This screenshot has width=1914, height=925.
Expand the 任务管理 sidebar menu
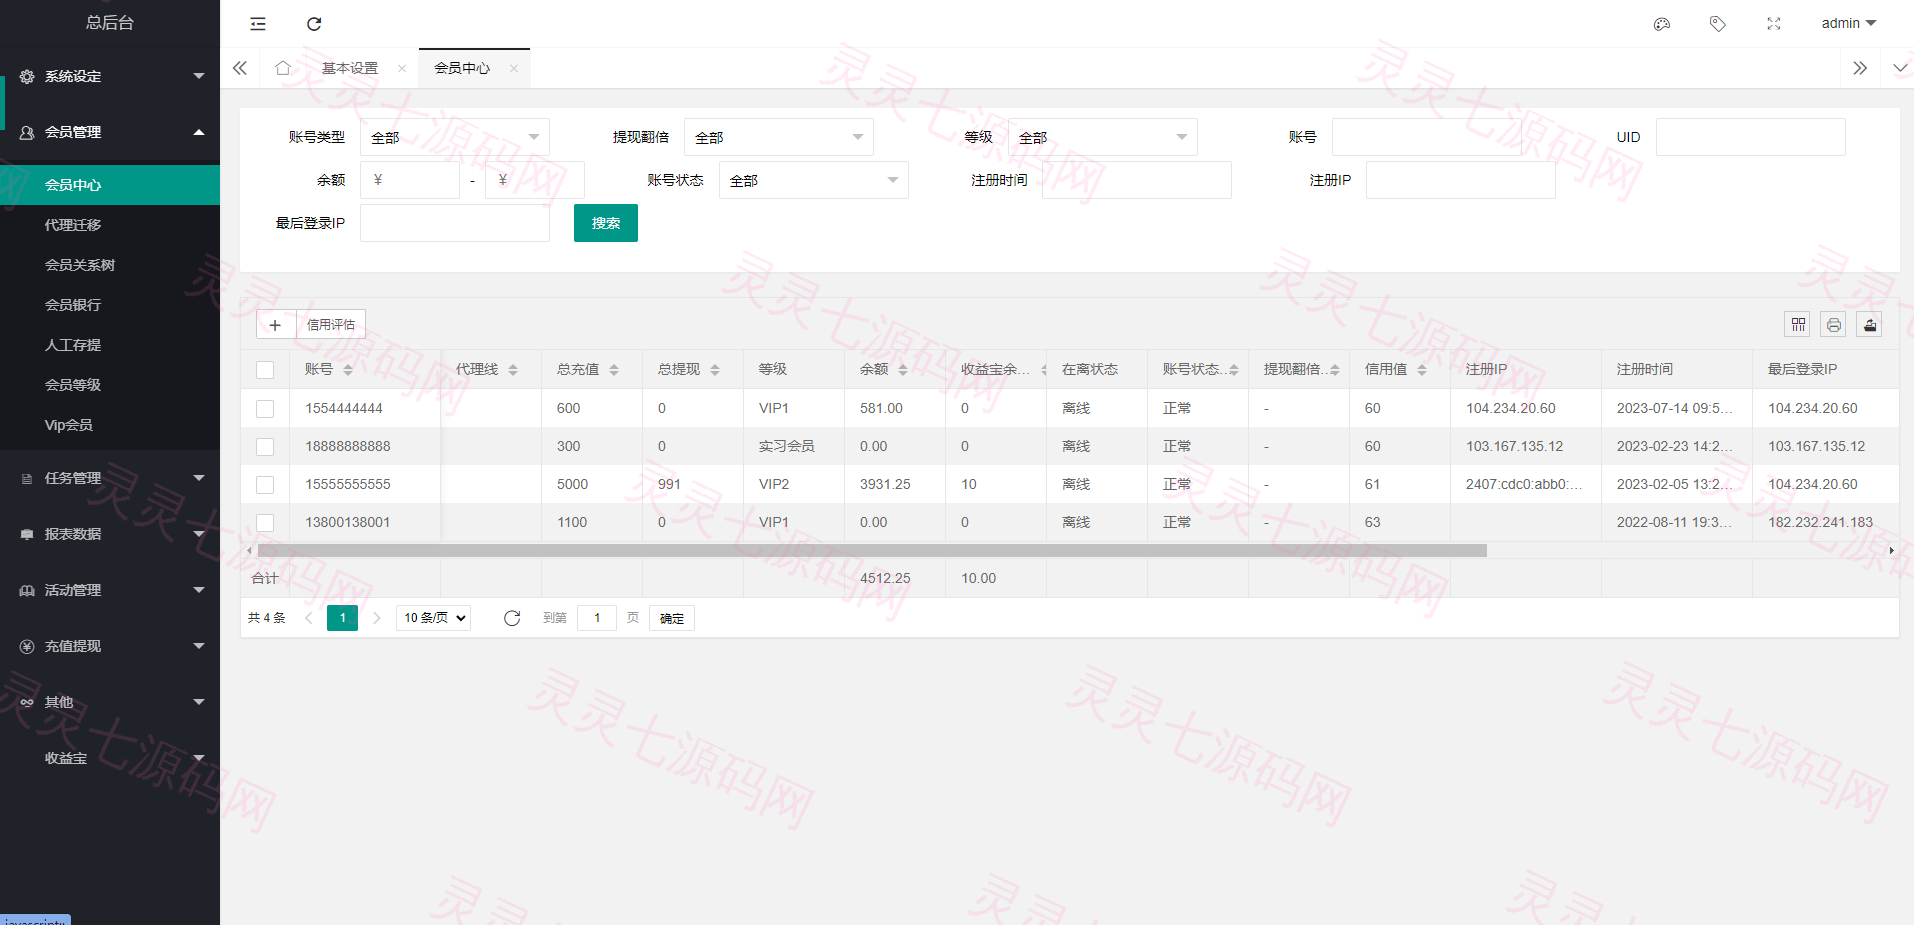(x=110, y=478)
